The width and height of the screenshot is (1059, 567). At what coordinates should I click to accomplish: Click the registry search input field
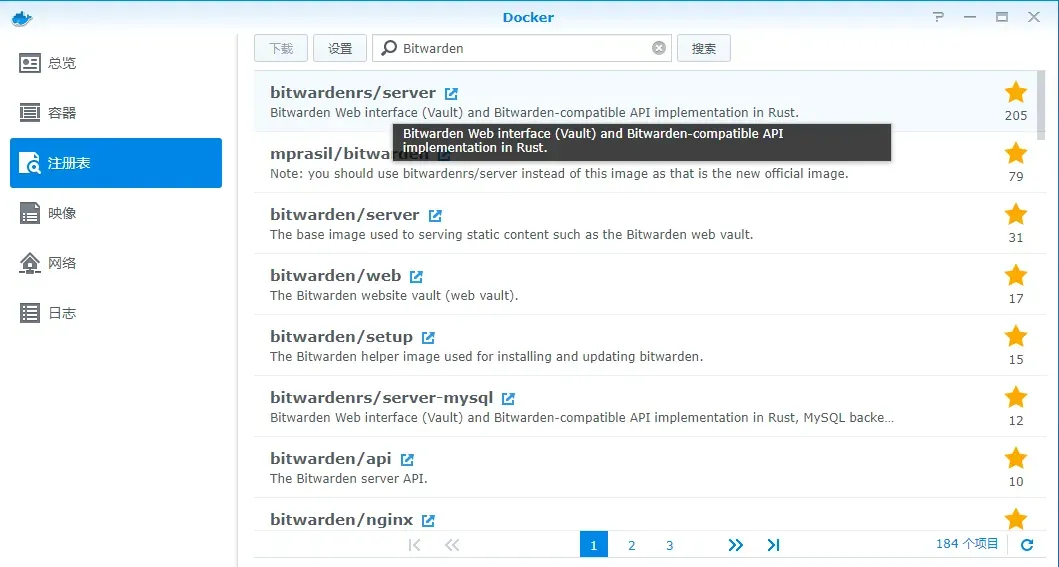[x=522, y=48]
